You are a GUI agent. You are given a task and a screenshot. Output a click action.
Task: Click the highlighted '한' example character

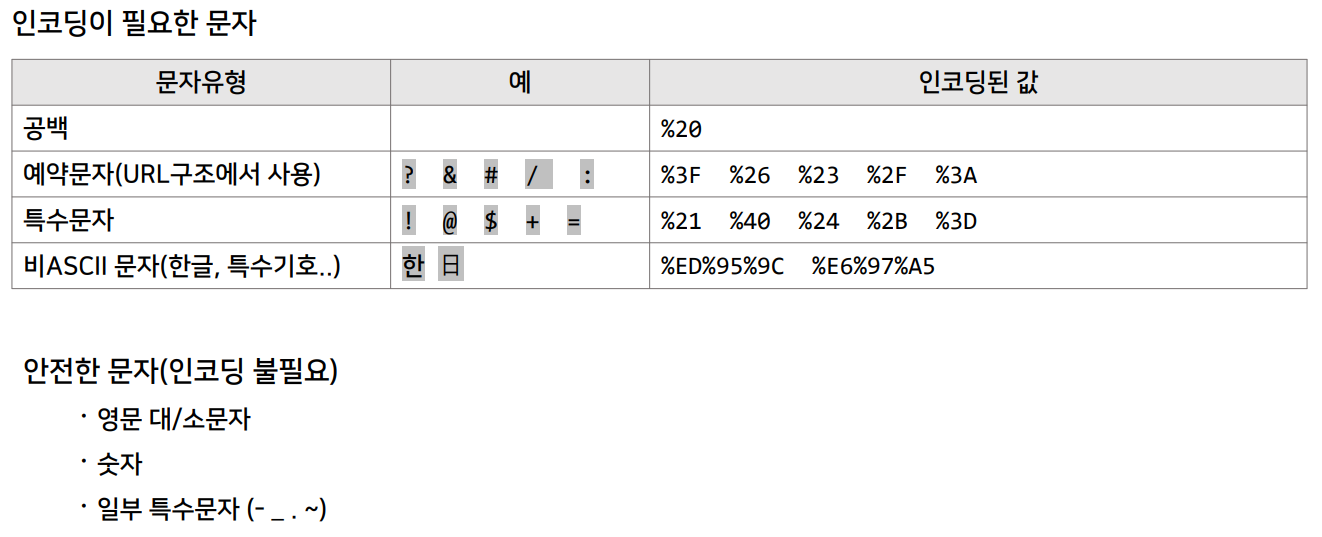click(x=412, y=266)
